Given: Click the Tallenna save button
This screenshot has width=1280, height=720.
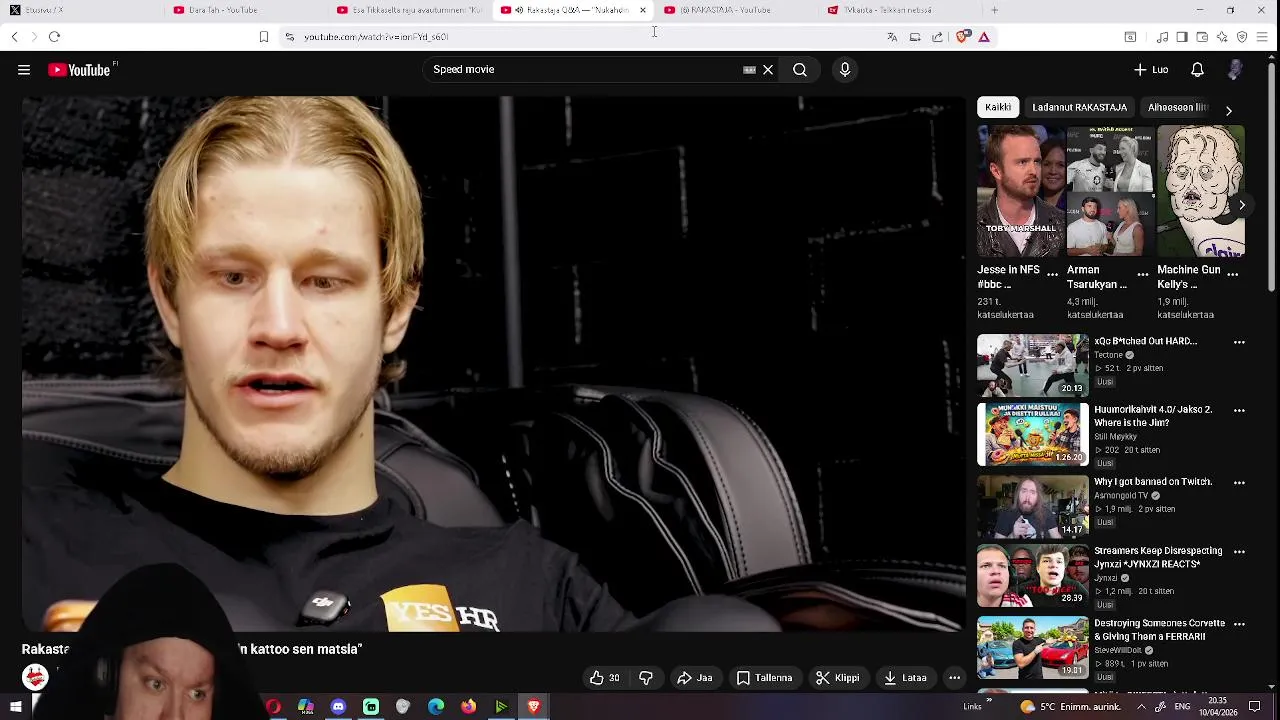Looking at the screenshot, I should [764, 678].
